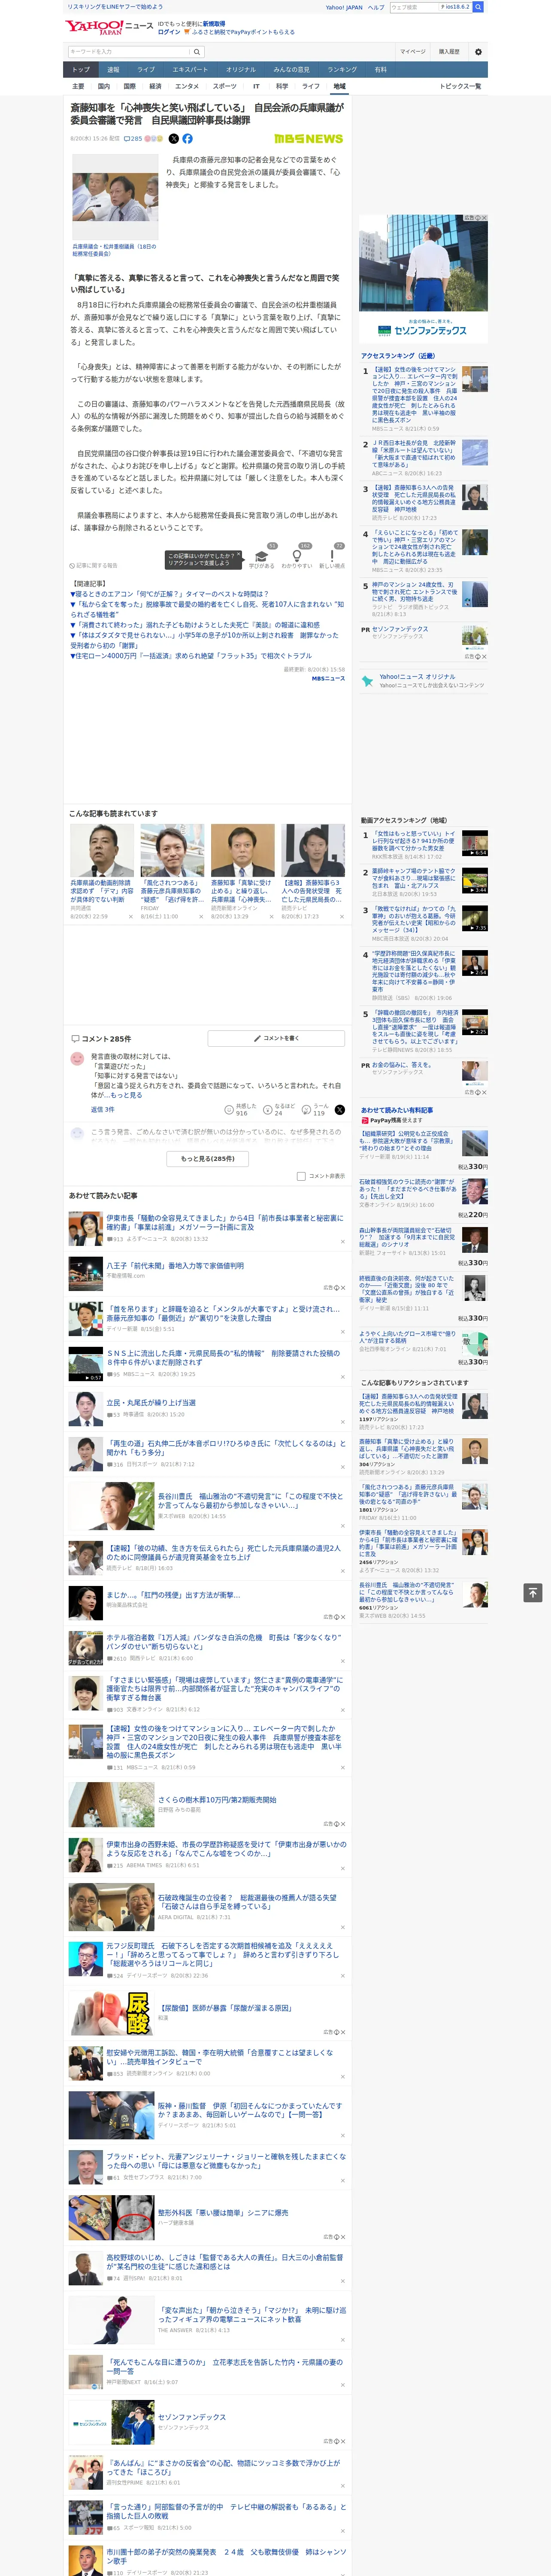
Task: Select the 経済 category tab
Action: click(x=155, y=86)
